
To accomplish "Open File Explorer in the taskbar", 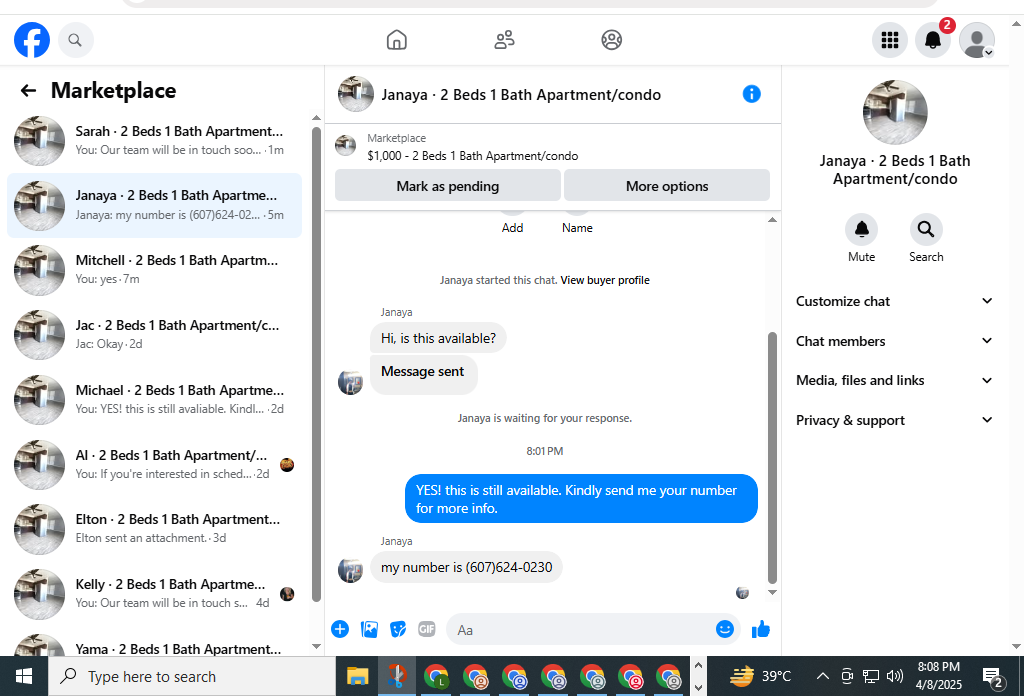I will coord(357,676).
